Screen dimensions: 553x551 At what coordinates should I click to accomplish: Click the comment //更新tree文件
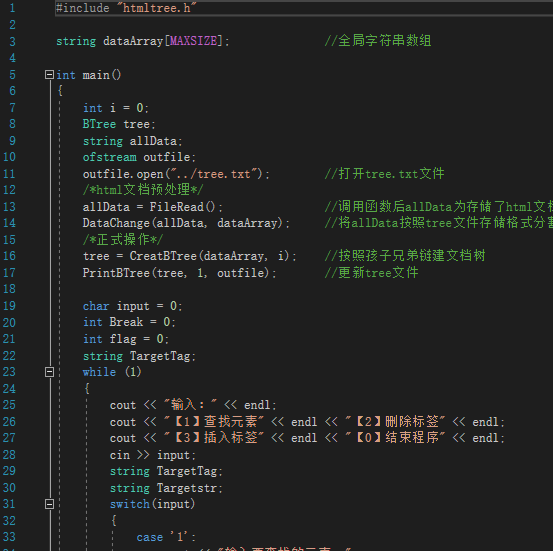[371, 273]
